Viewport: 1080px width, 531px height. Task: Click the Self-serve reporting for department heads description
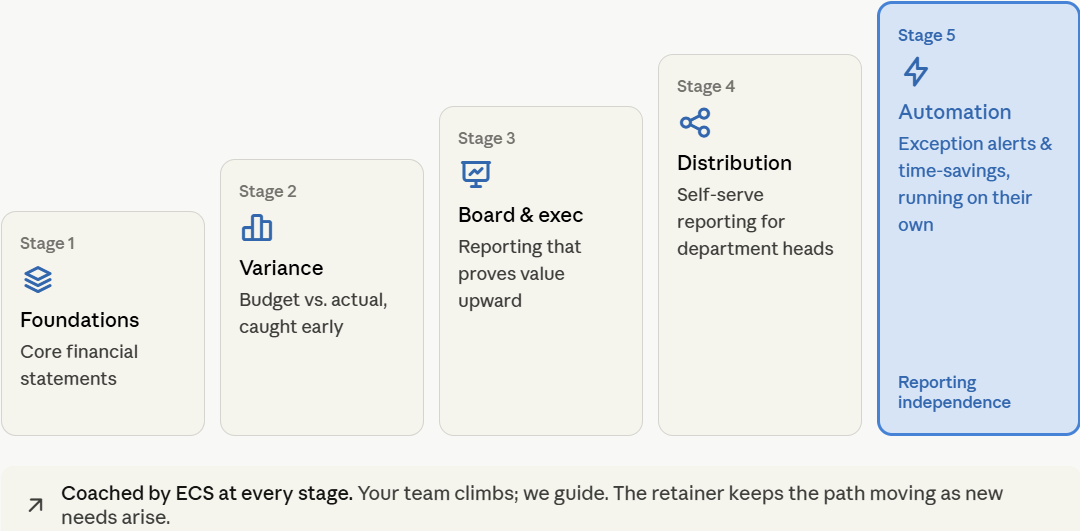(755, 221)
